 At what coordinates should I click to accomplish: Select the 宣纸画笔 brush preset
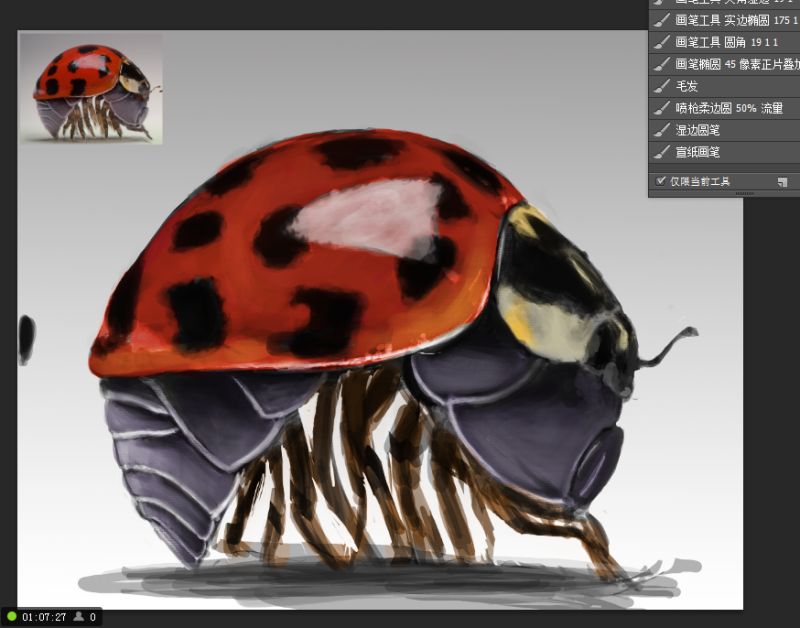(724, 152)
